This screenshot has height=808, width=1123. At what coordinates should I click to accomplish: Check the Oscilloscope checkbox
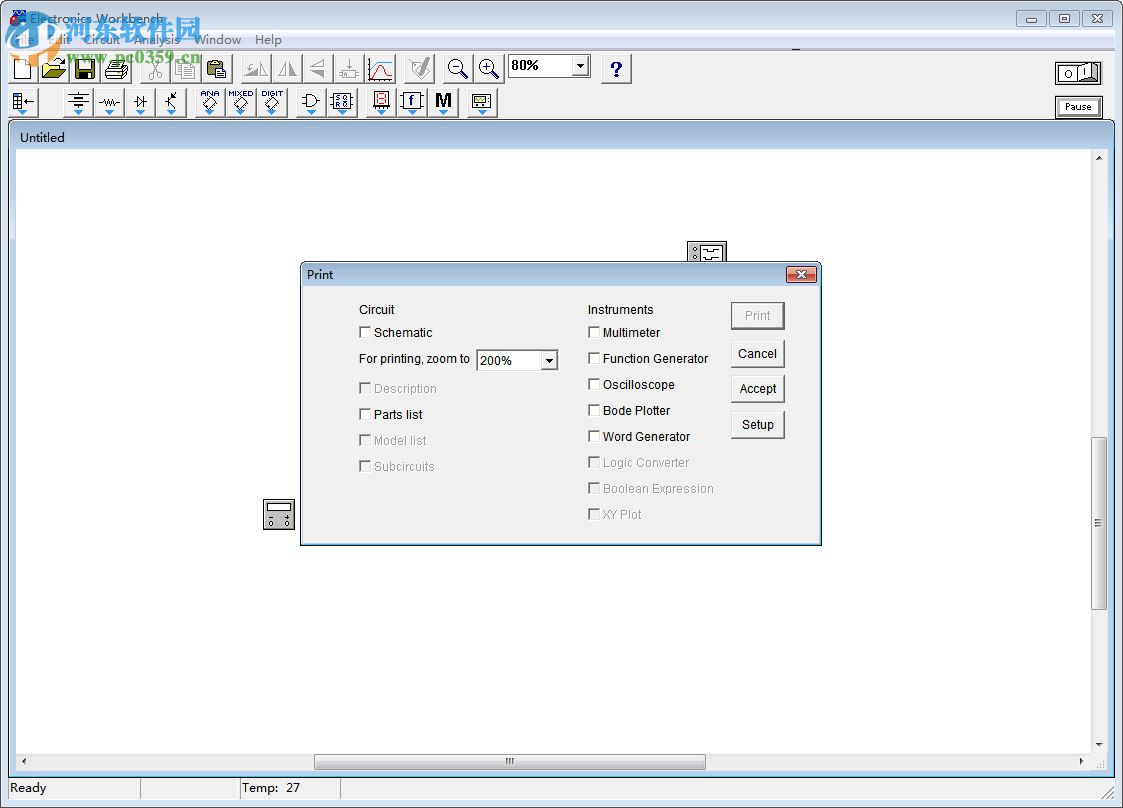click(x=594, y=385)
